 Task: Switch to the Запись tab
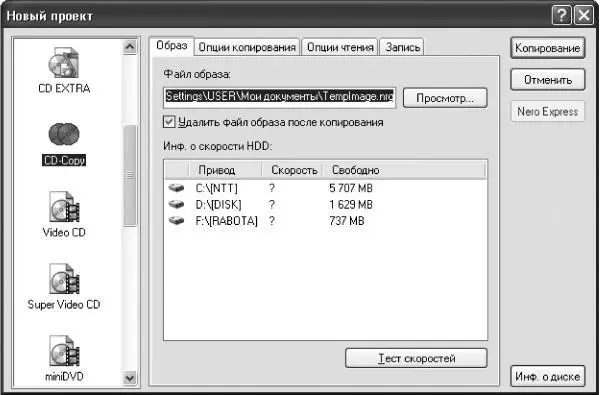click(402, 47)
